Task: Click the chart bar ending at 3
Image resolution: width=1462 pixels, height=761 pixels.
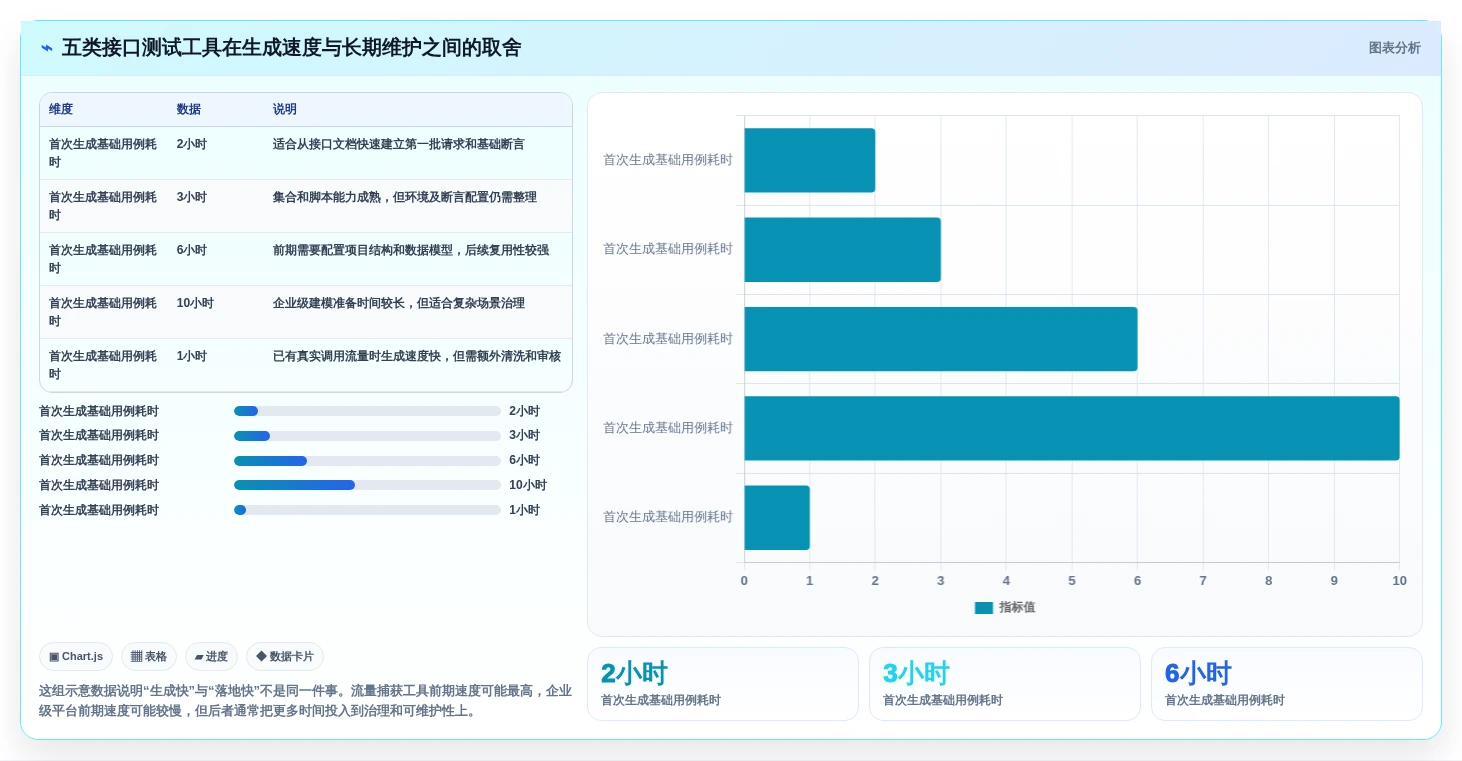Action: pos(842,250)
